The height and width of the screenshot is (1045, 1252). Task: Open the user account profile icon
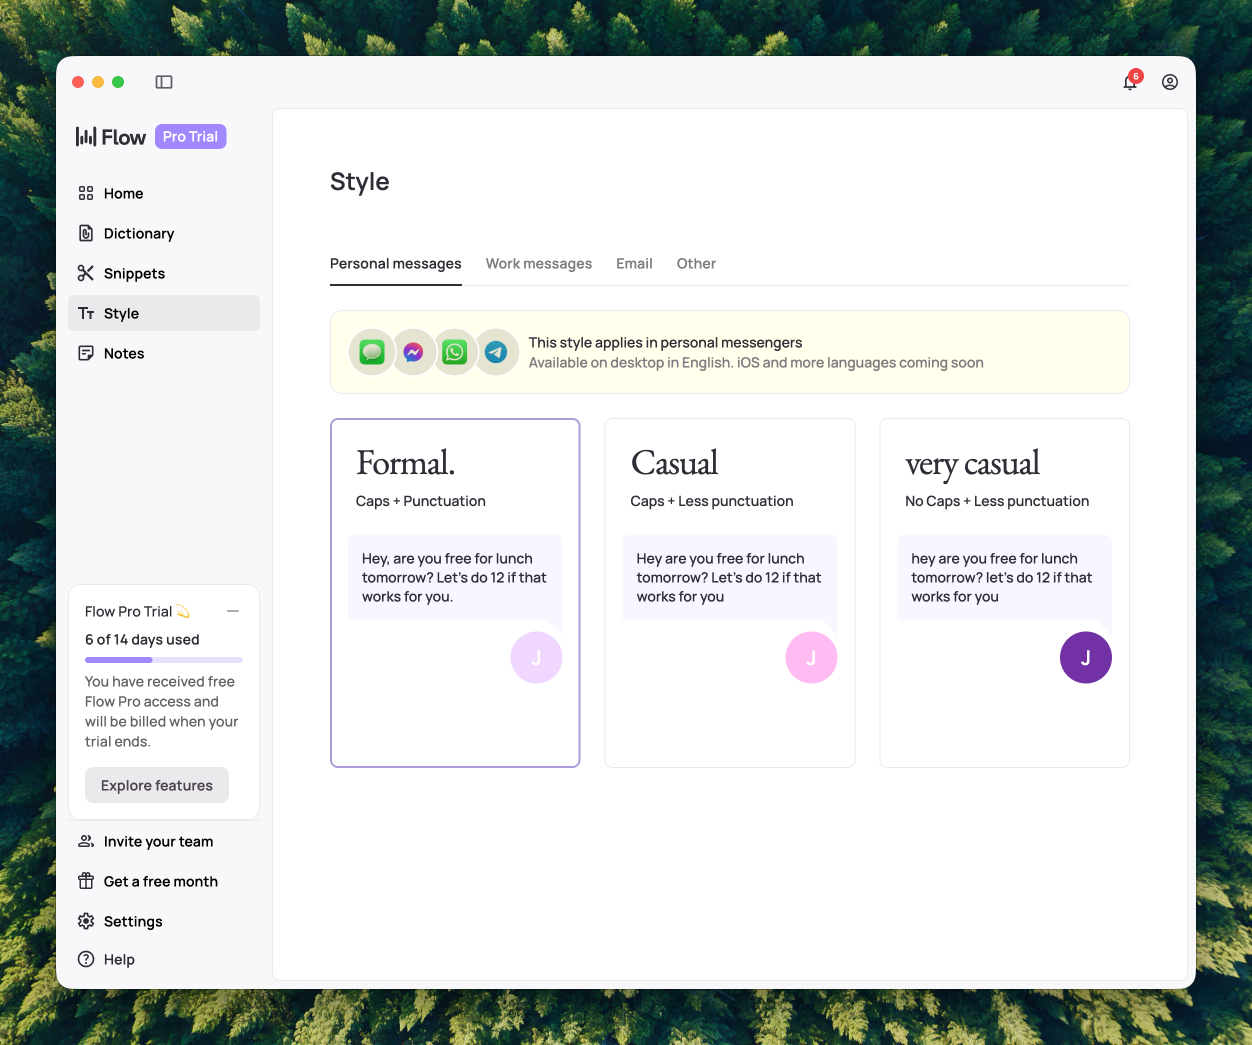click(1169, 82)
